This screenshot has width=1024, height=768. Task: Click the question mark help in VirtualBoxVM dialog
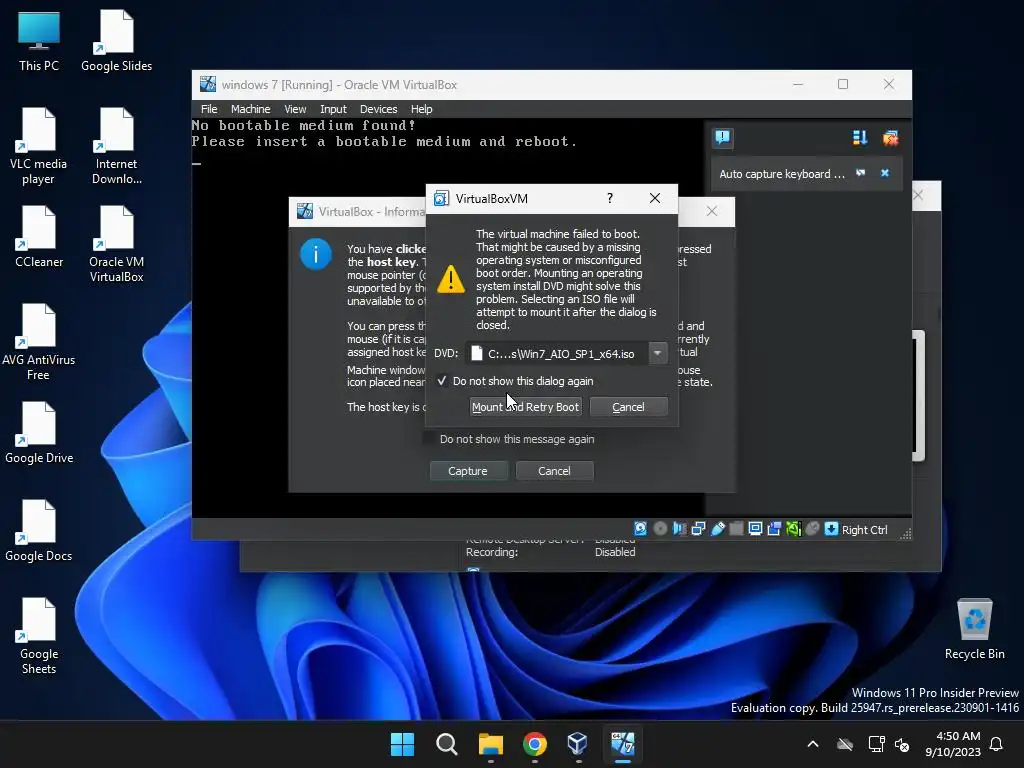tap(609, 198)
